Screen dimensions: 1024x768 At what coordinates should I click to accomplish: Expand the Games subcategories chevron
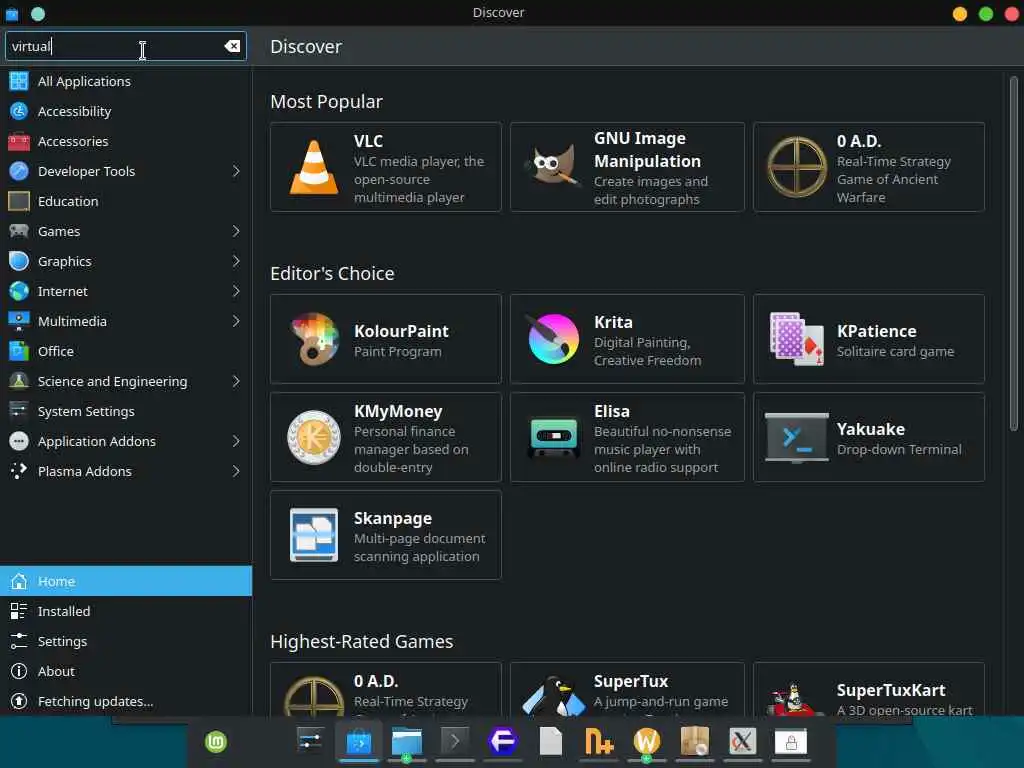pos(236,231)
